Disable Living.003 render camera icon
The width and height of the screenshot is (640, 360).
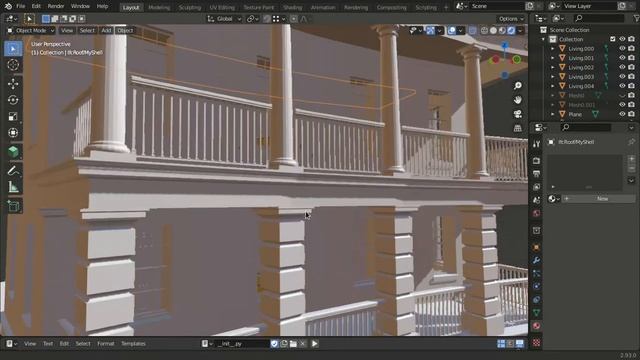click(631, 77)
